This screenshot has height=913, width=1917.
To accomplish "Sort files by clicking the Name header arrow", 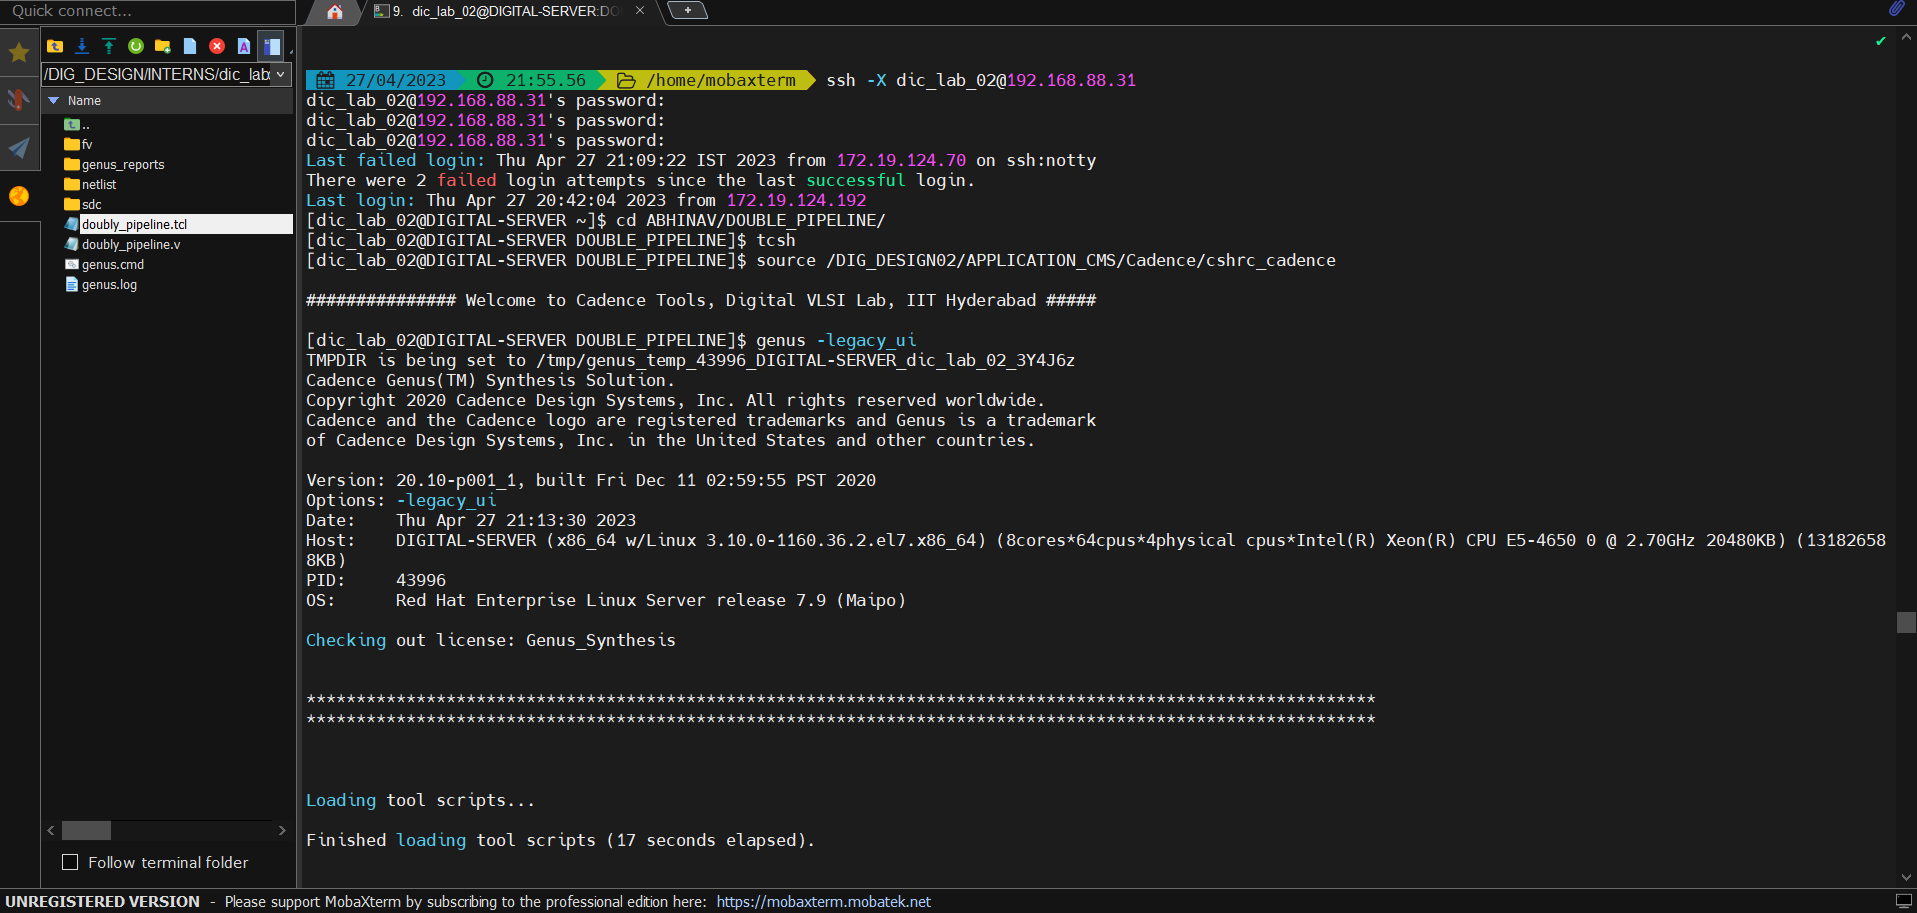I will point(54,100).
